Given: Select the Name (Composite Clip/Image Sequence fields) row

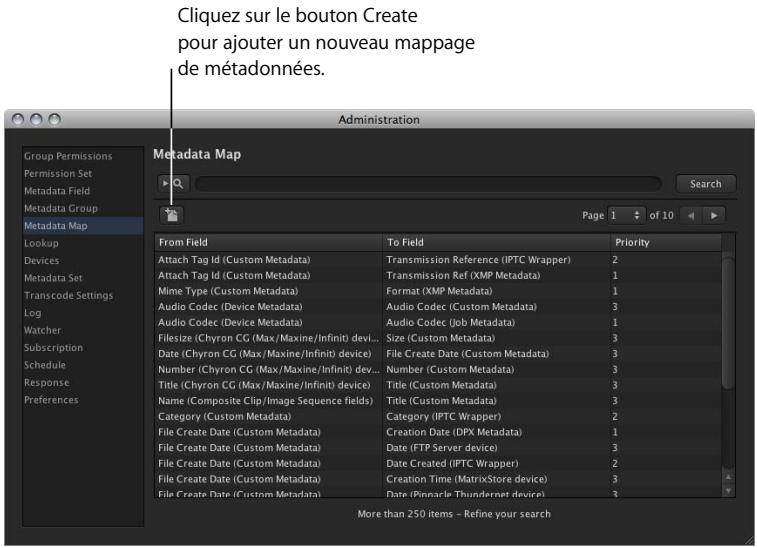Looking at the screenshot, I should (x=438, y=401).
